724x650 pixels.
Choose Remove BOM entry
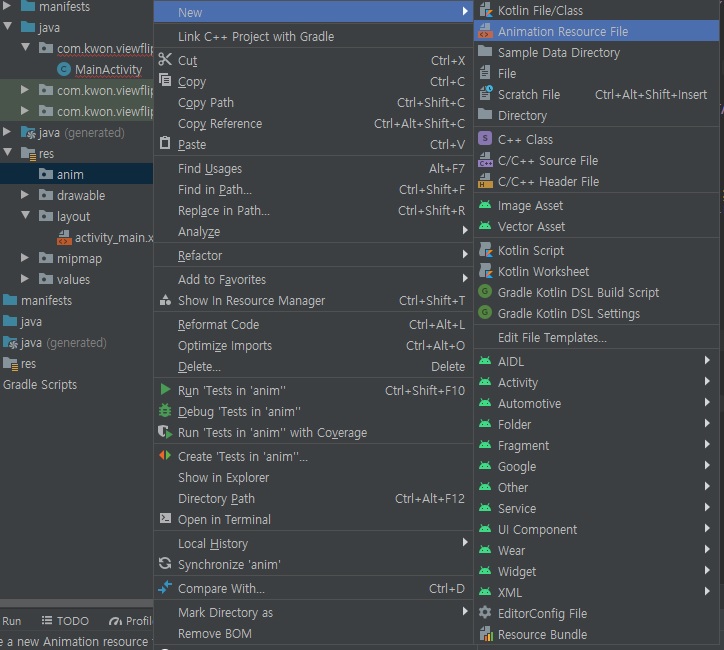(x=314, y=633)
